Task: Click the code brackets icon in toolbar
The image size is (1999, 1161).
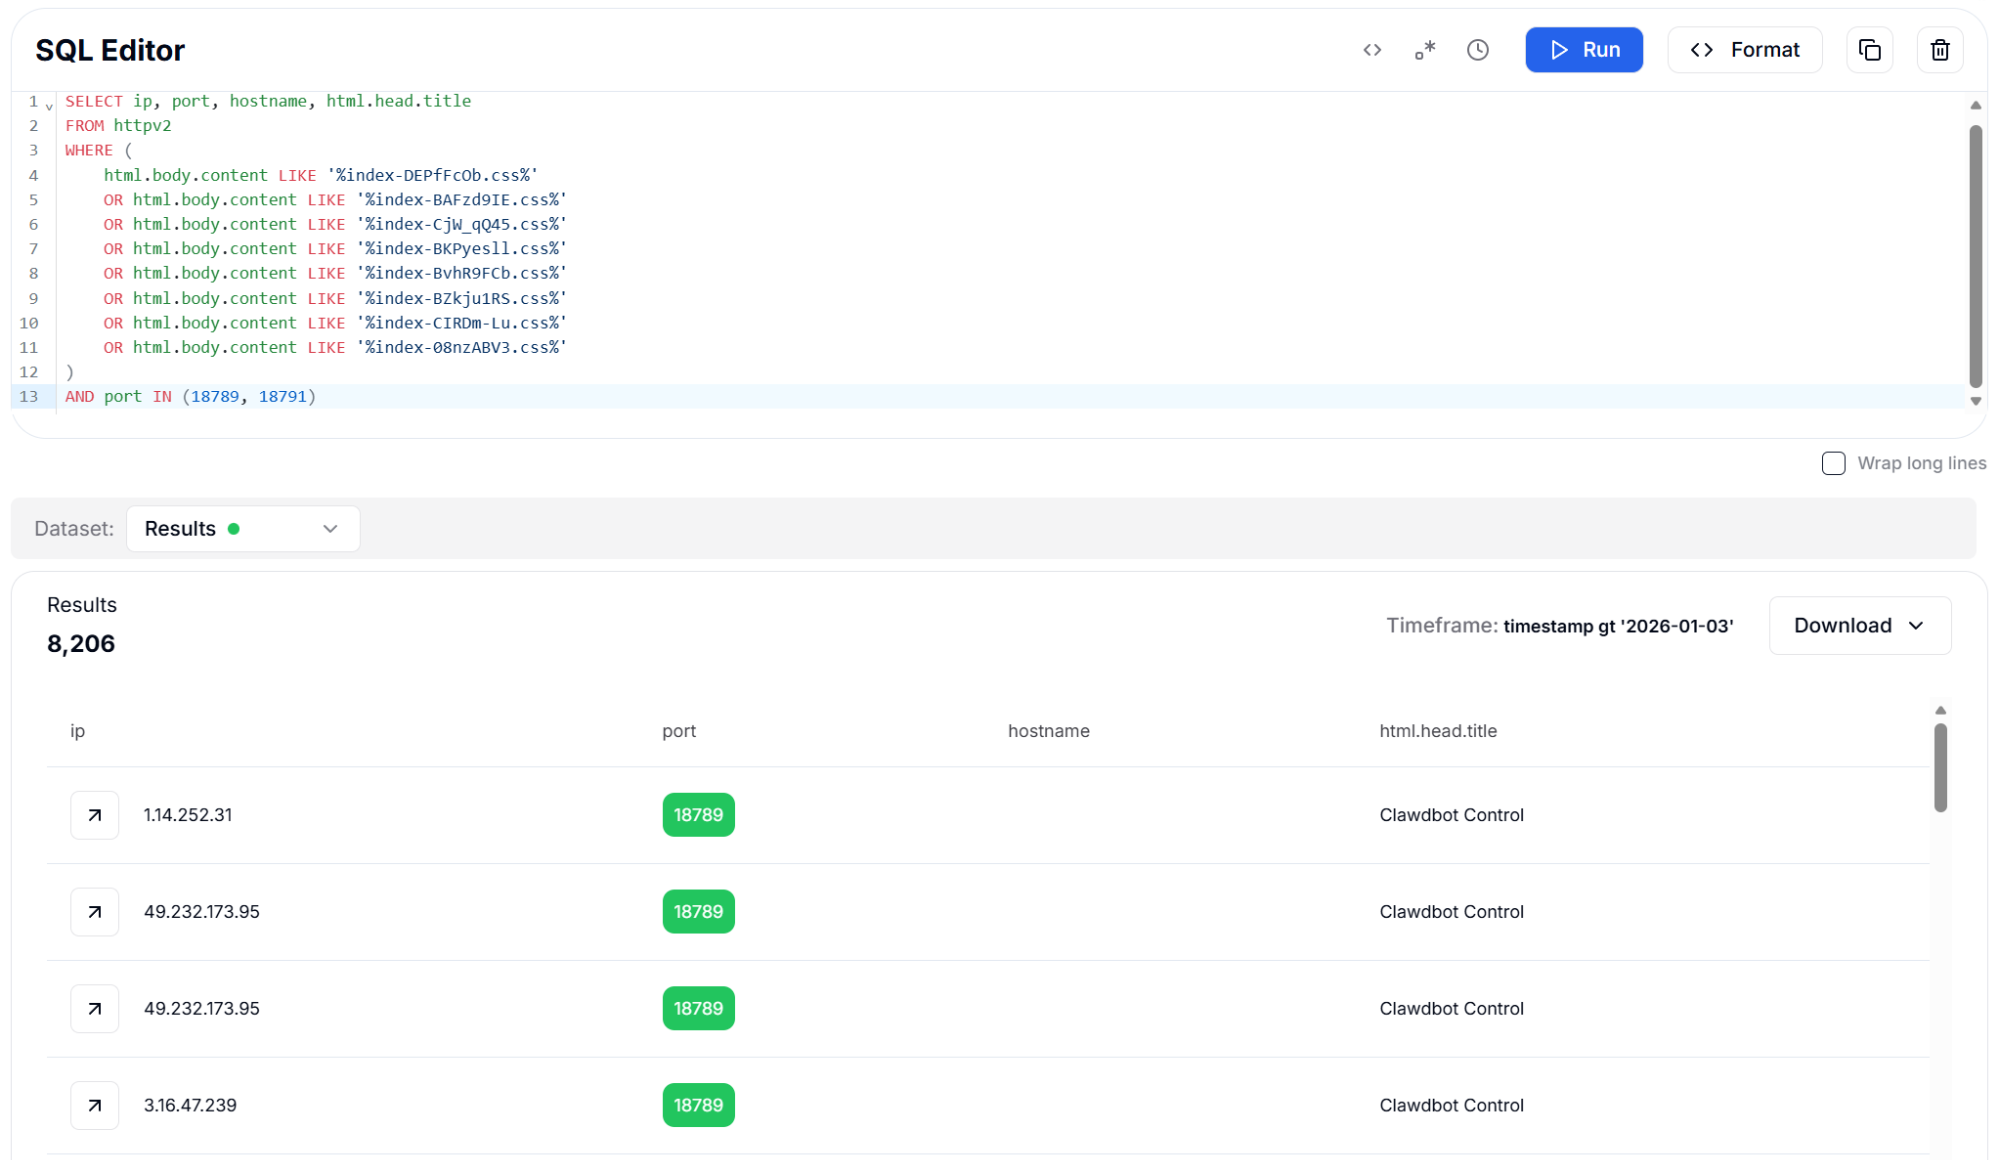Action: coord(1372,50)
